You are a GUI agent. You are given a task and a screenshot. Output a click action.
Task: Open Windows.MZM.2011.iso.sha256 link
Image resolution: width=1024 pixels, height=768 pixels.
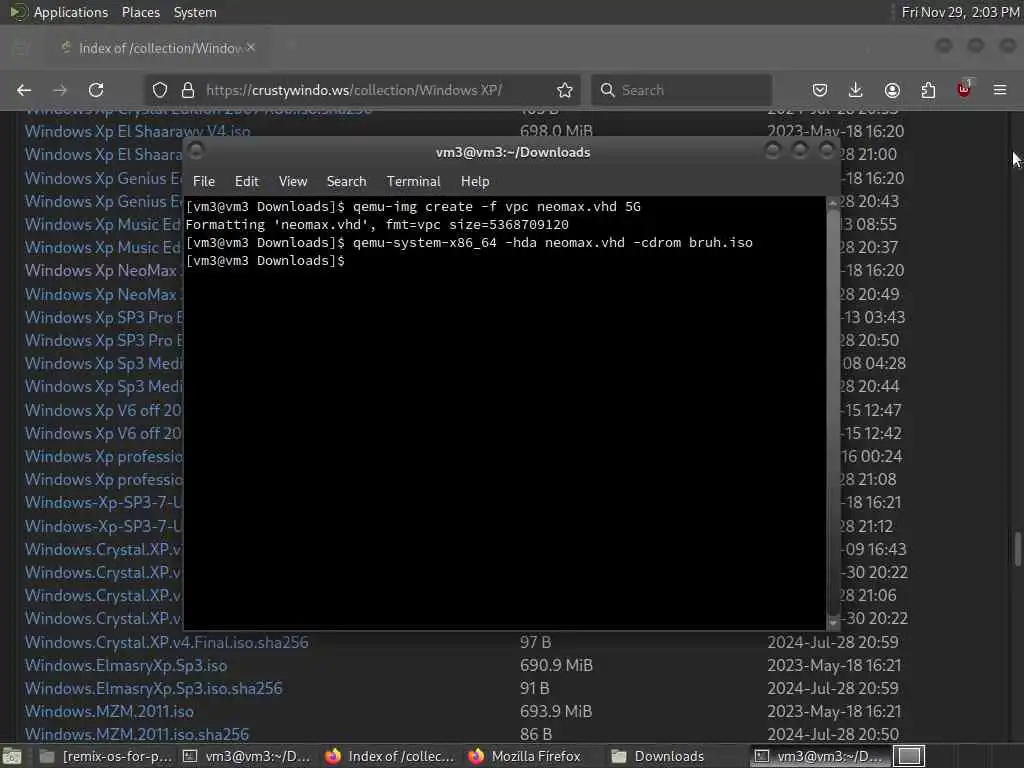point(136,734)
